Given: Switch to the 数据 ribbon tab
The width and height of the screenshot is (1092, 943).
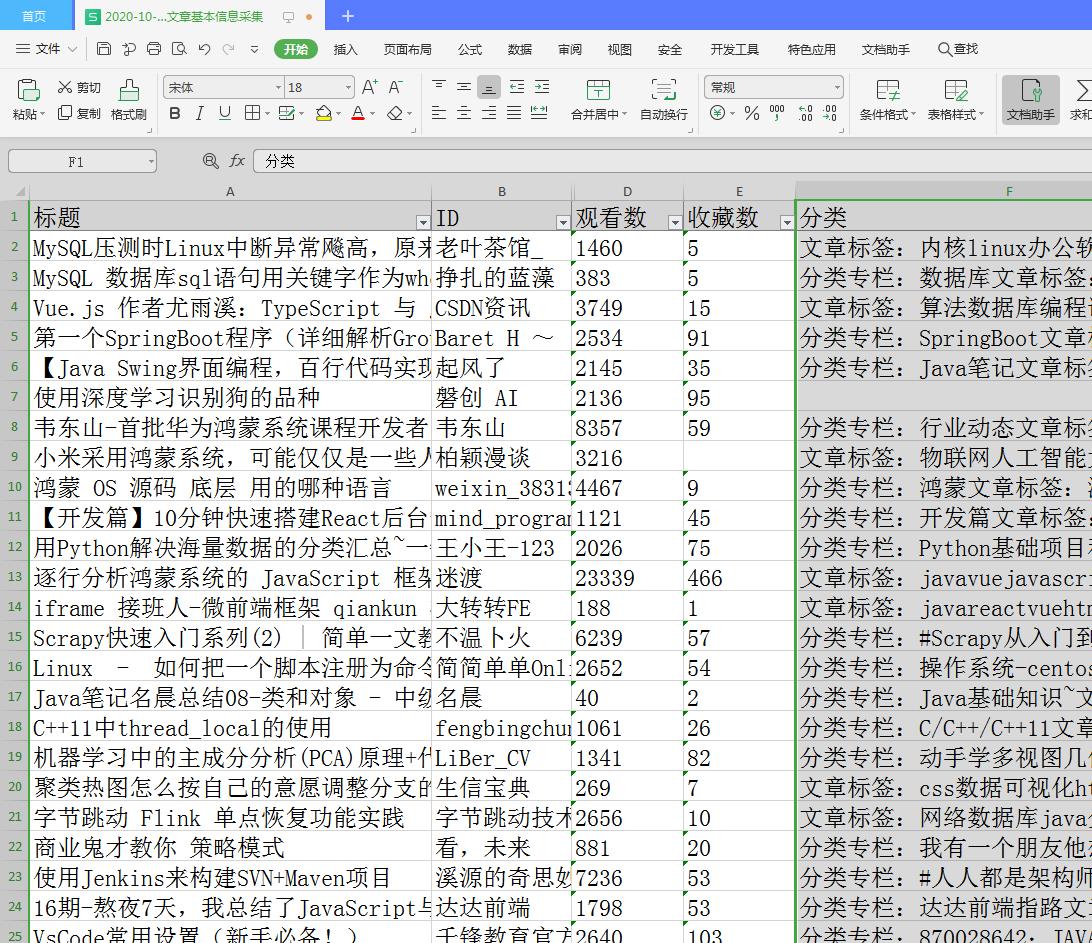Looking at the screenshot, I should pyautogui.click(x=519, y=49).
